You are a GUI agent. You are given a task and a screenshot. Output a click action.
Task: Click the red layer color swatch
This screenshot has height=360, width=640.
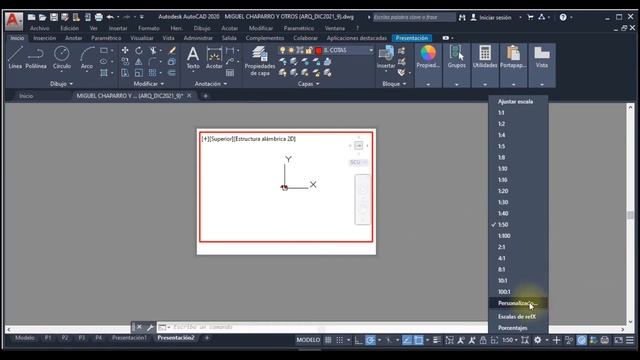pos(318,50)
